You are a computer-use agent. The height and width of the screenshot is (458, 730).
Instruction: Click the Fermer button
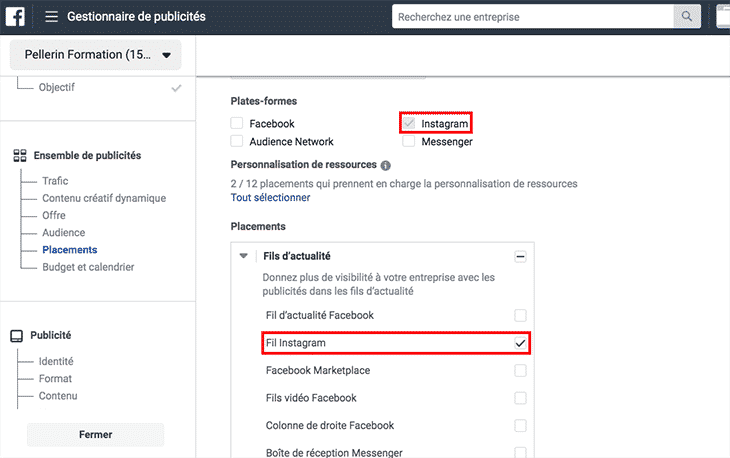pyautogui.click(x=95, y=435)
